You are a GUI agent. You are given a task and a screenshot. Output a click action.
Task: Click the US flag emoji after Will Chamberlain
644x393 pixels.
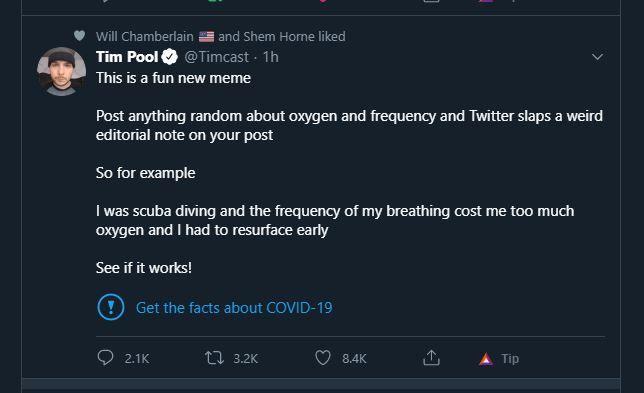coord(206,37)
